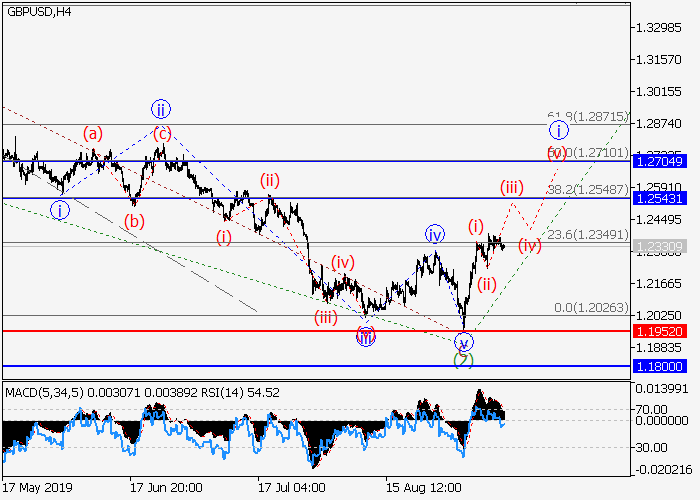Click the gray 1.23309 current price tag
The width and height of the screenshot is (700, 500).
tap(658, 245)
